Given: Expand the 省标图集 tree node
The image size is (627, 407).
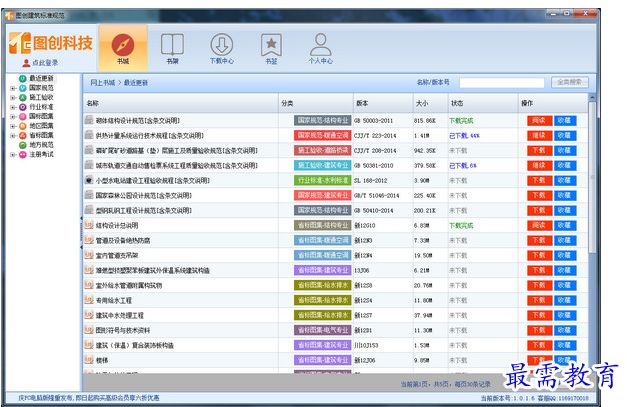Looking at the screenshot, I should click(13, 136).
